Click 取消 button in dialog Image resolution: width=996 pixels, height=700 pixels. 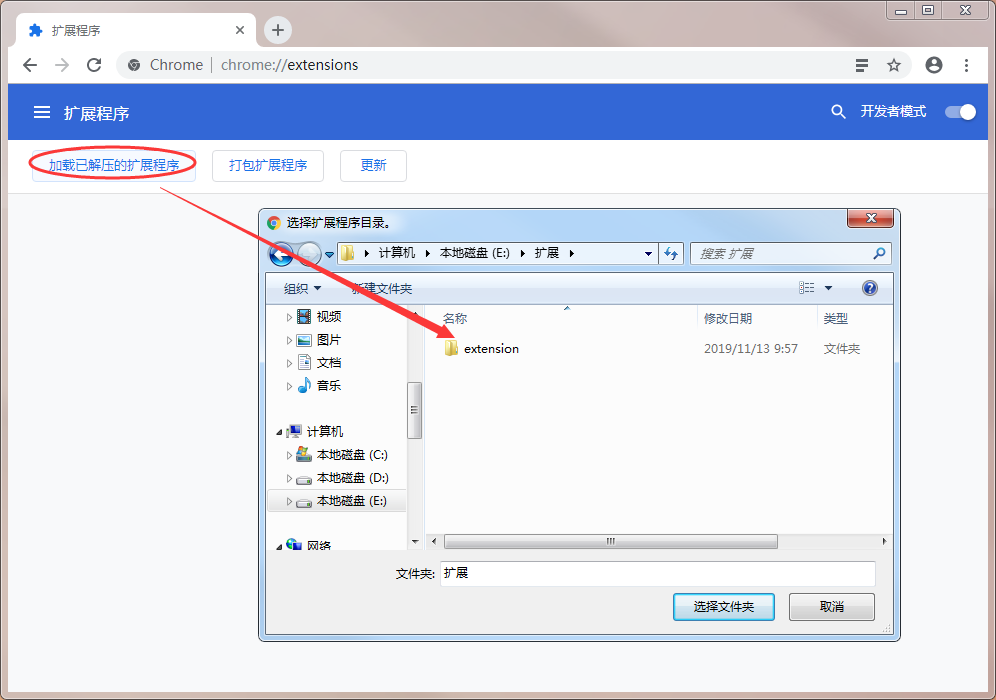[831, 607]
